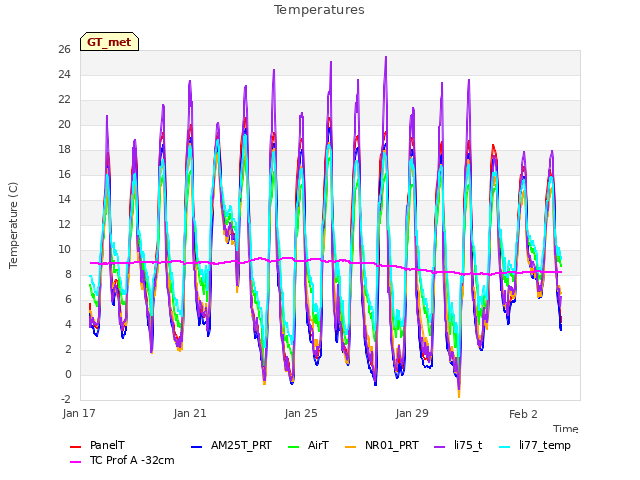Click the Jan 25 x-axis tick label
This screenshot has height=480, width=640.
point(301,413)
